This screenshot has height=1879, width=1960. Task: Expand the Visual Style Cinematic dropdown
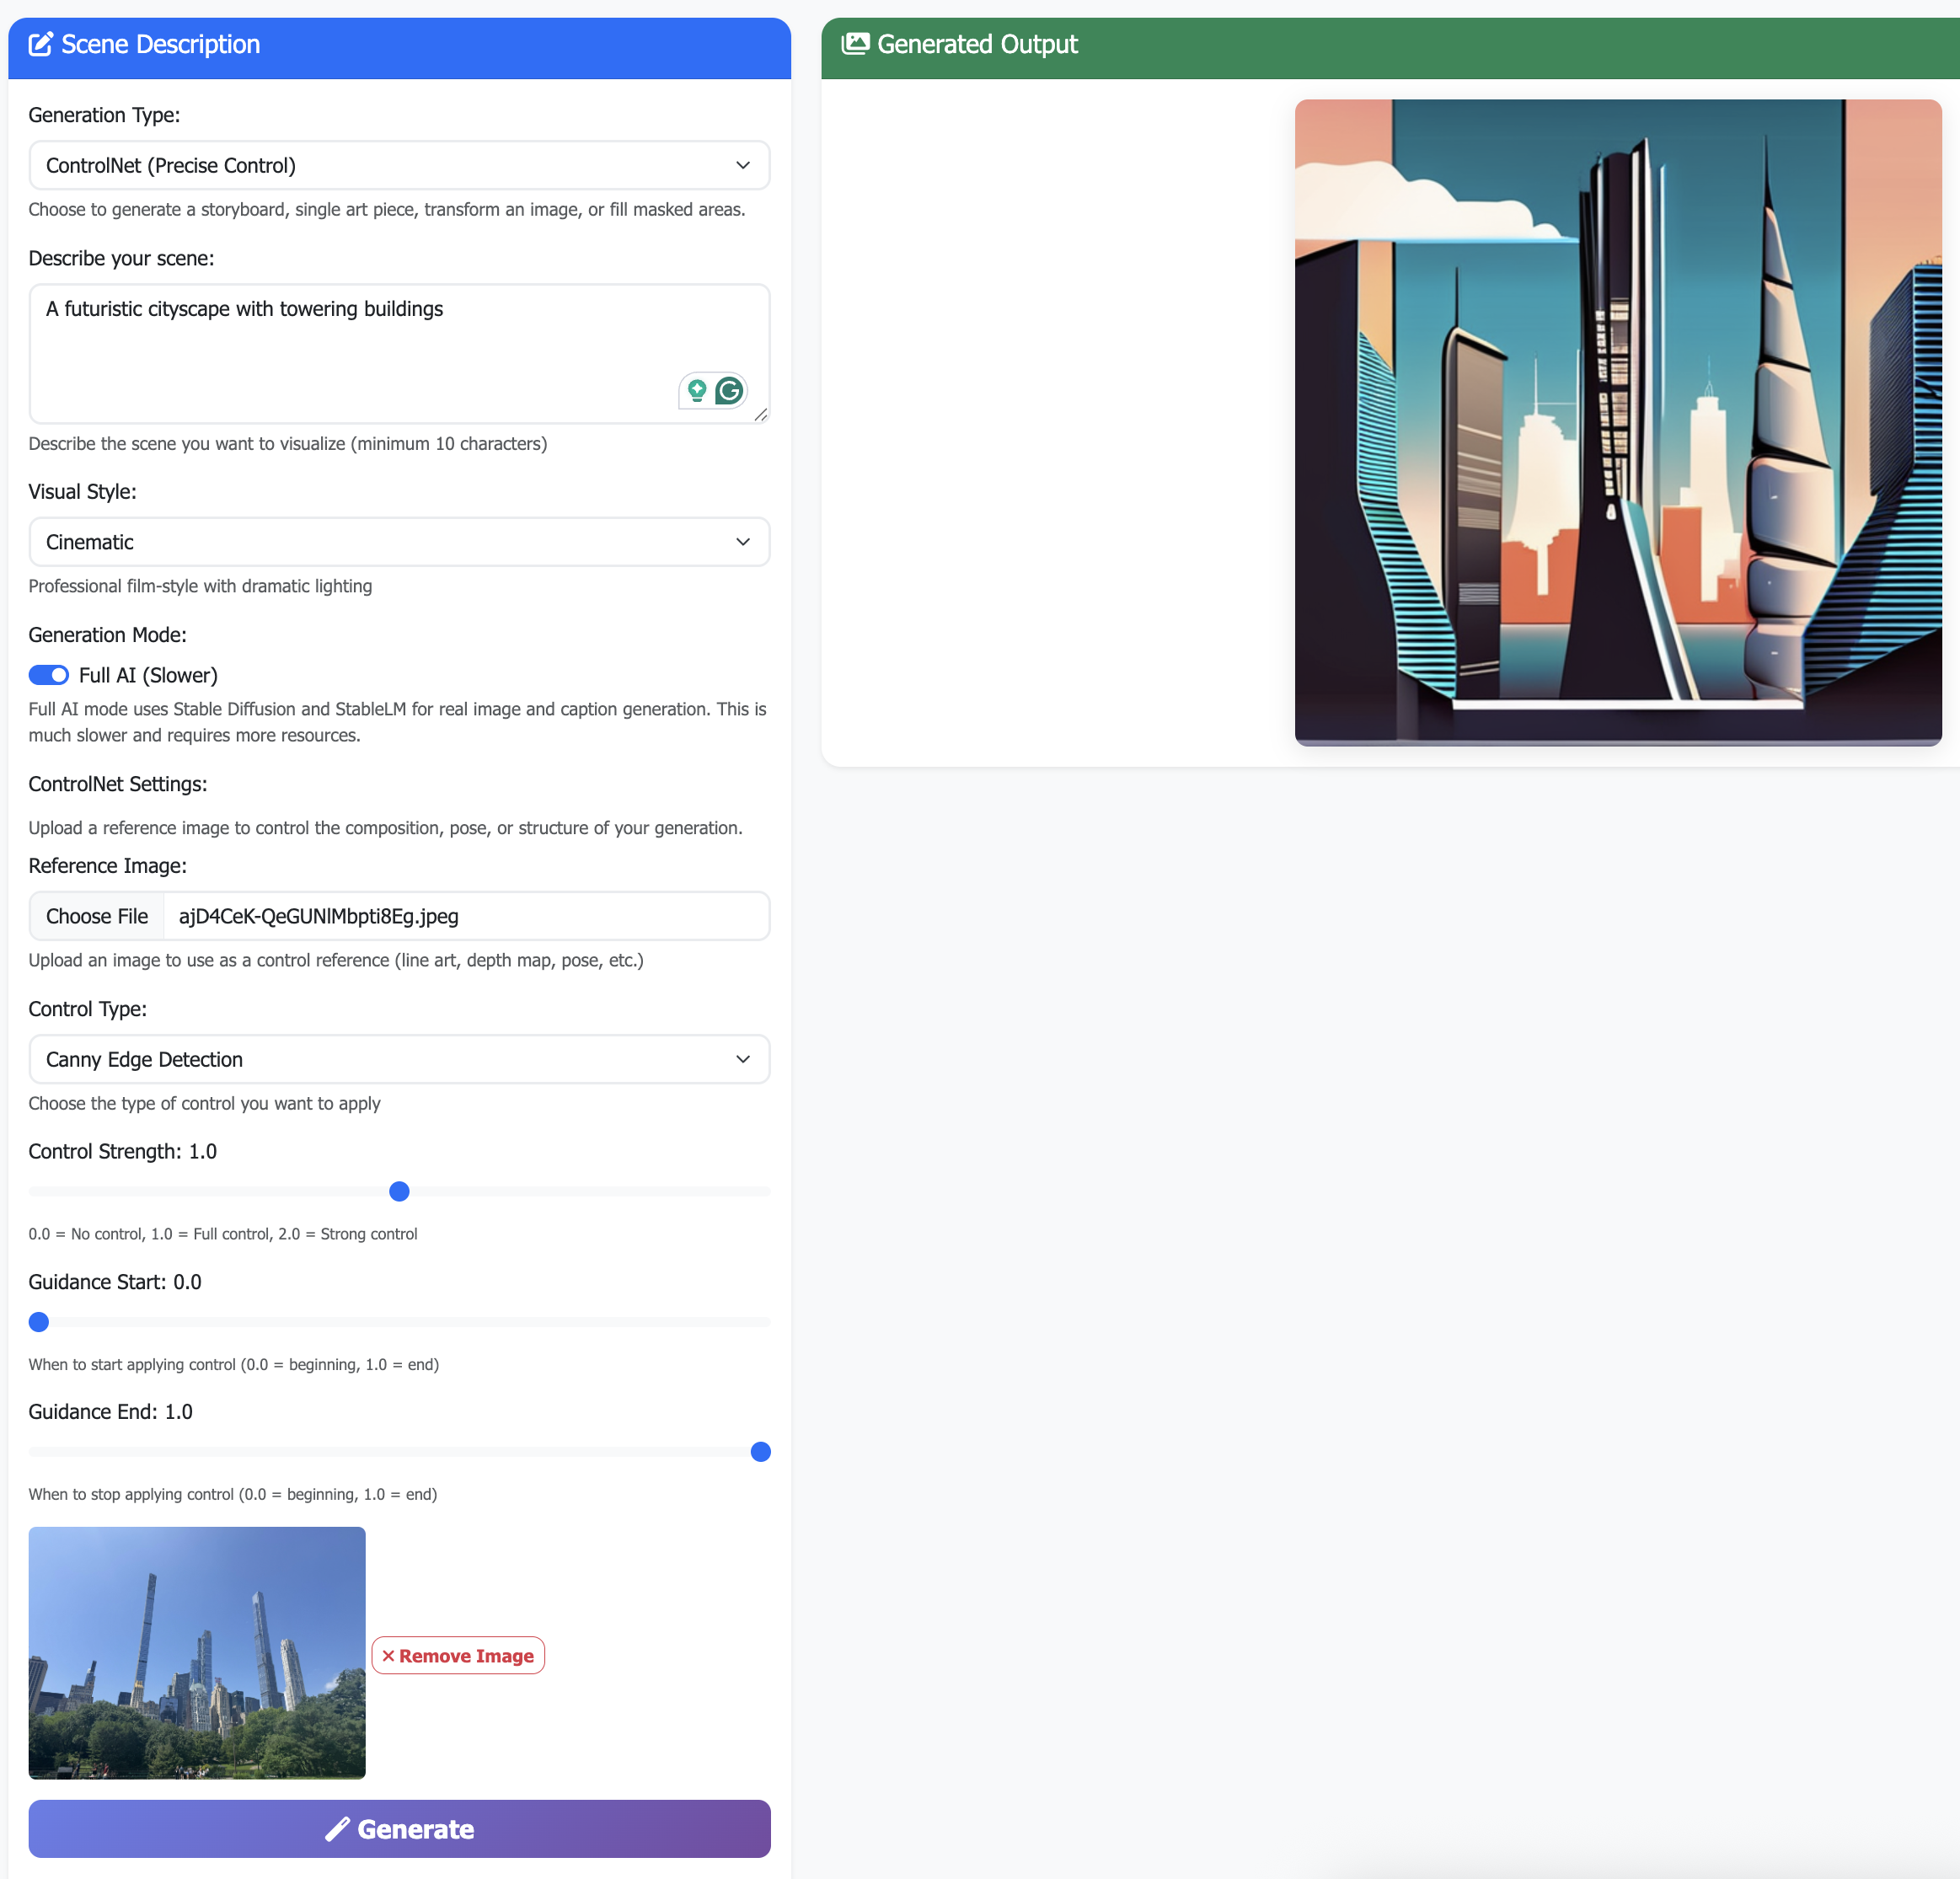point(399,541)
